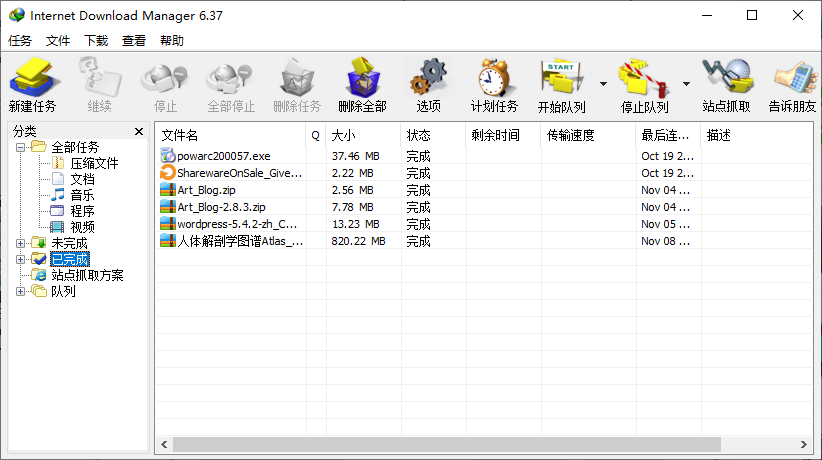Screen dimensions: 822x460
Task: Open the 开始队列 dropdown arrow
Action: pyautogui.click(x=603, y=84)
